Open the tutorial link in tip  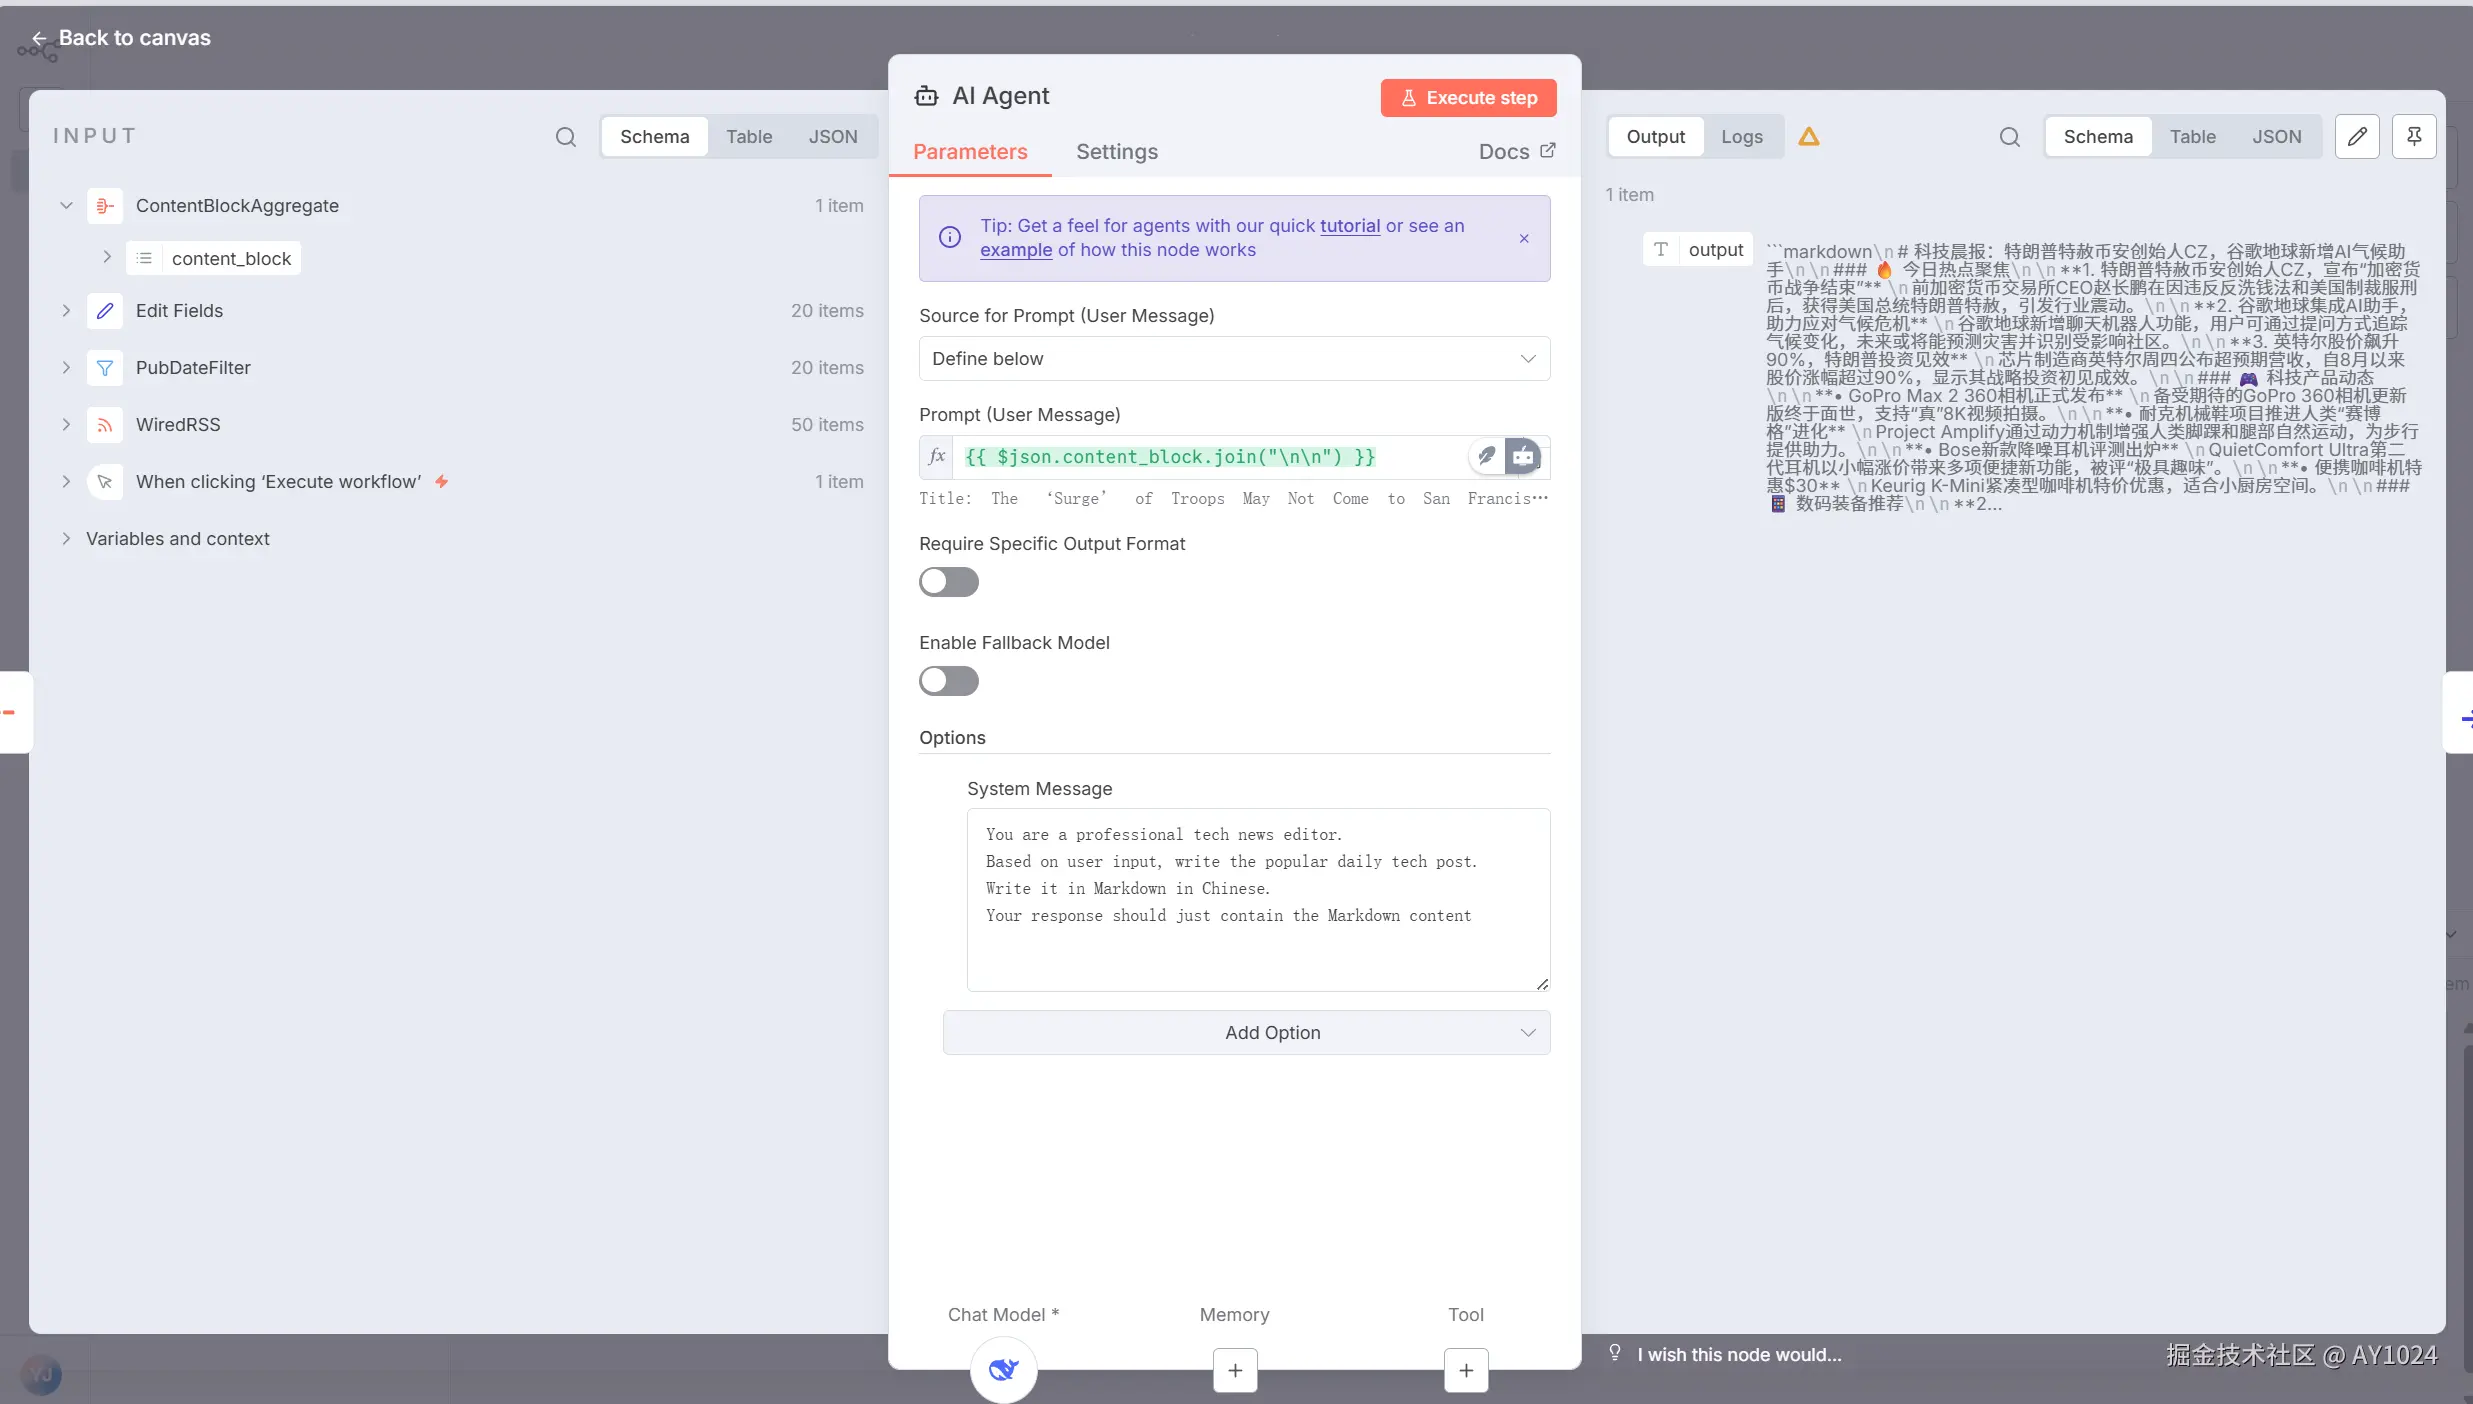click(1349, 226)
